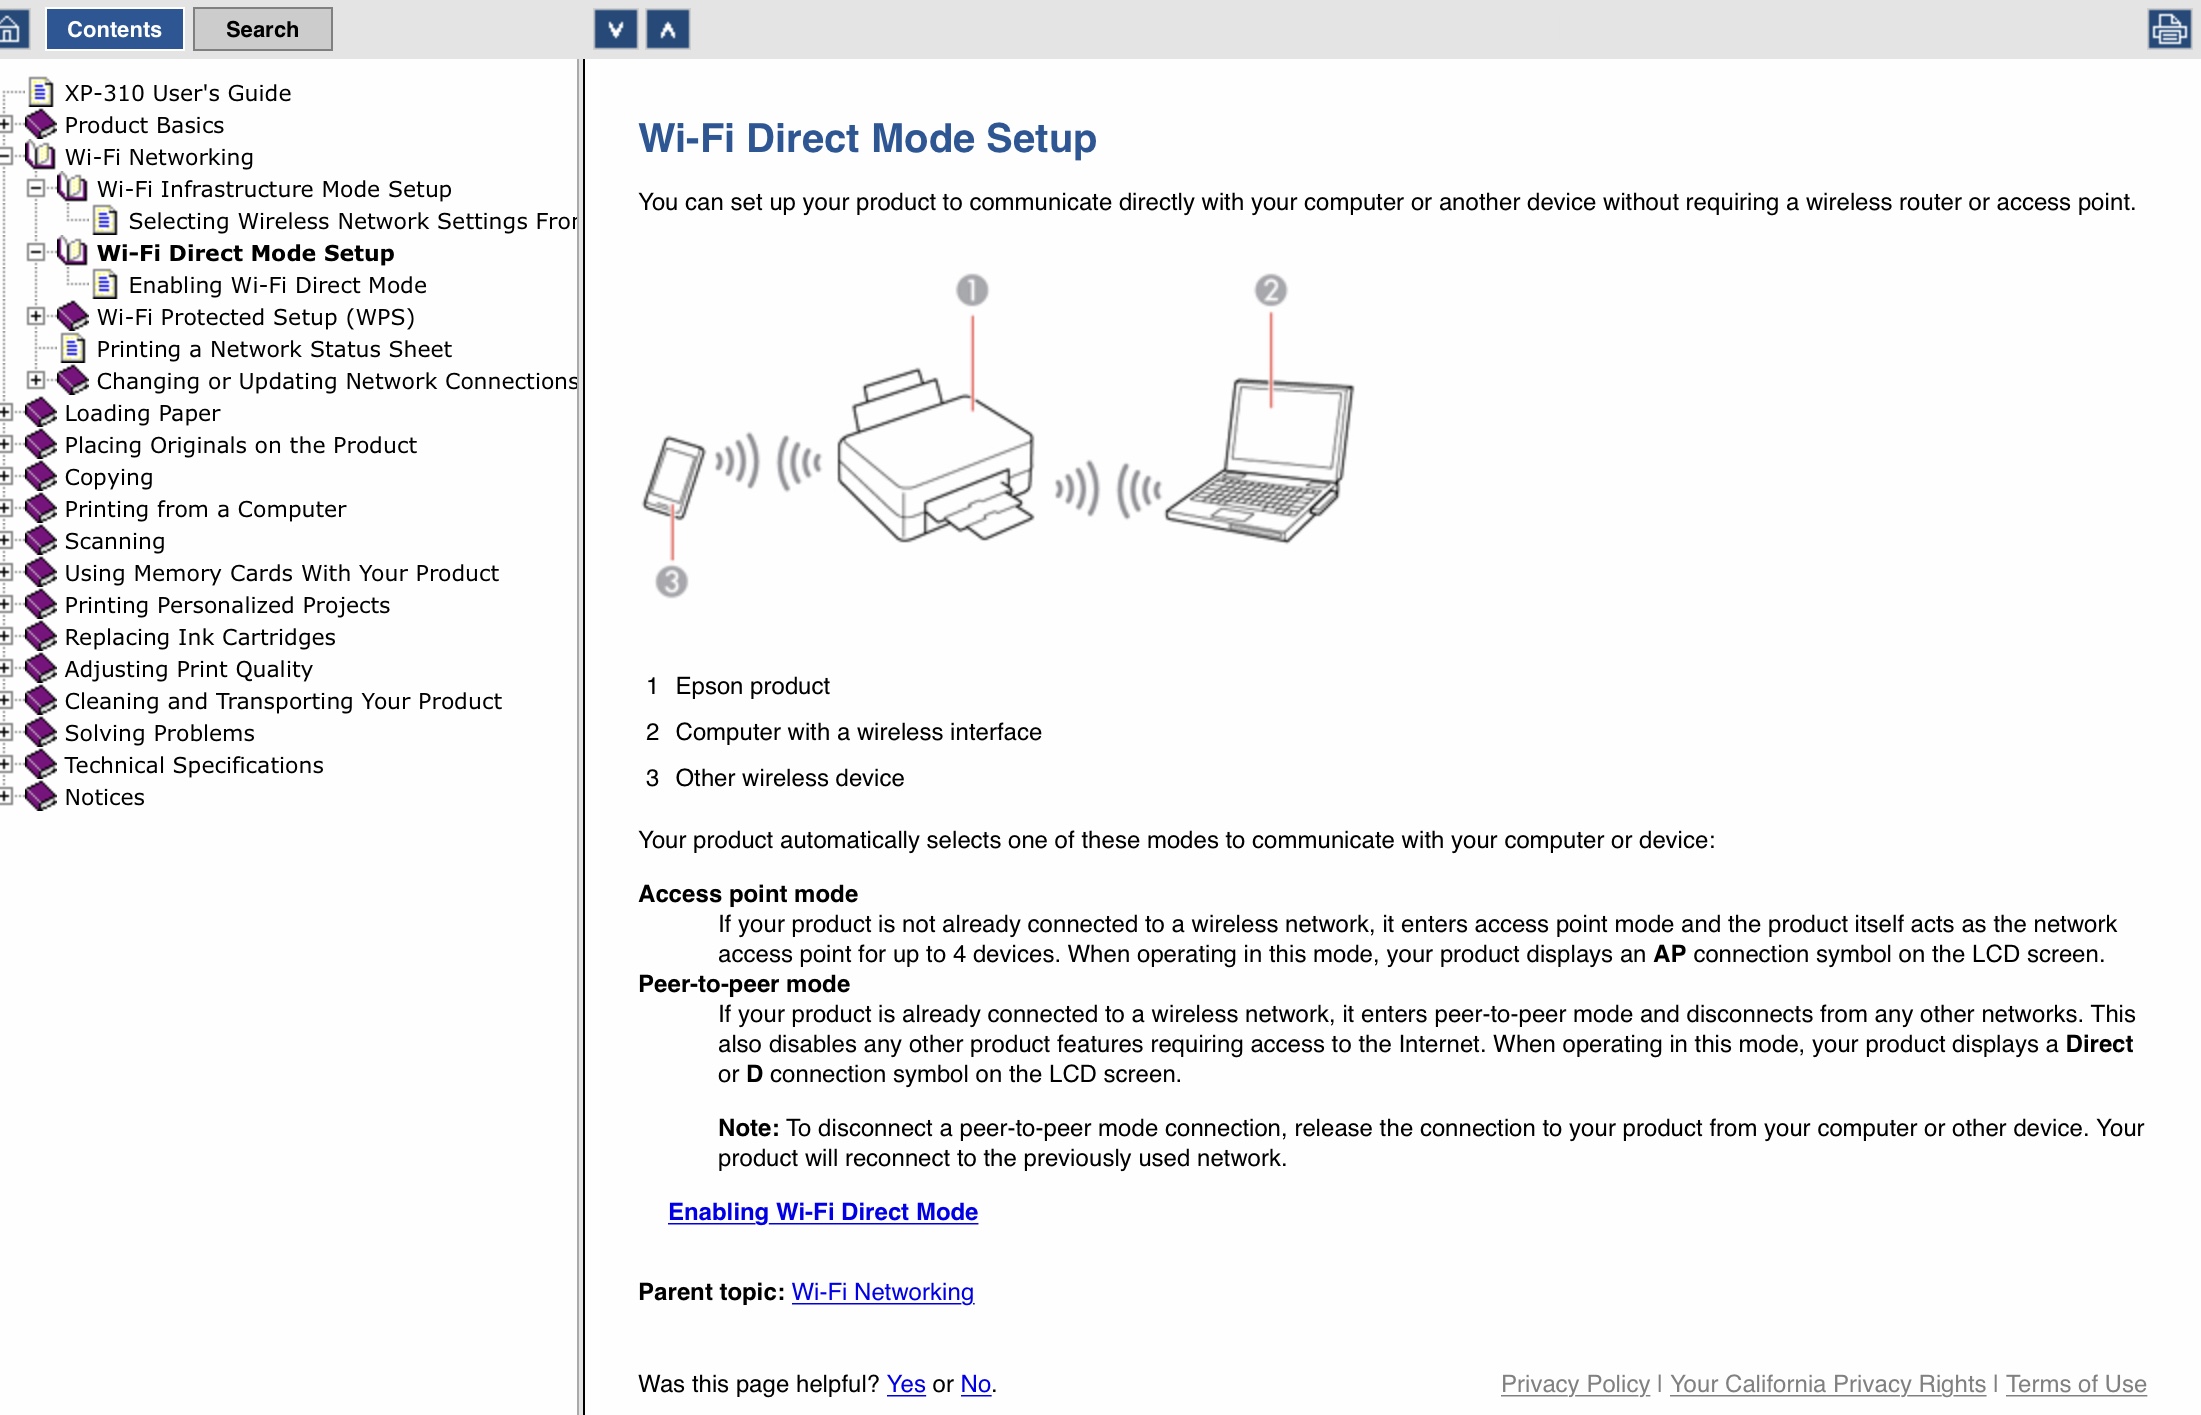Expand Changing or Updating Network Connections node
Viewport: 2201px width, 1415px height.
pos(36,380)
